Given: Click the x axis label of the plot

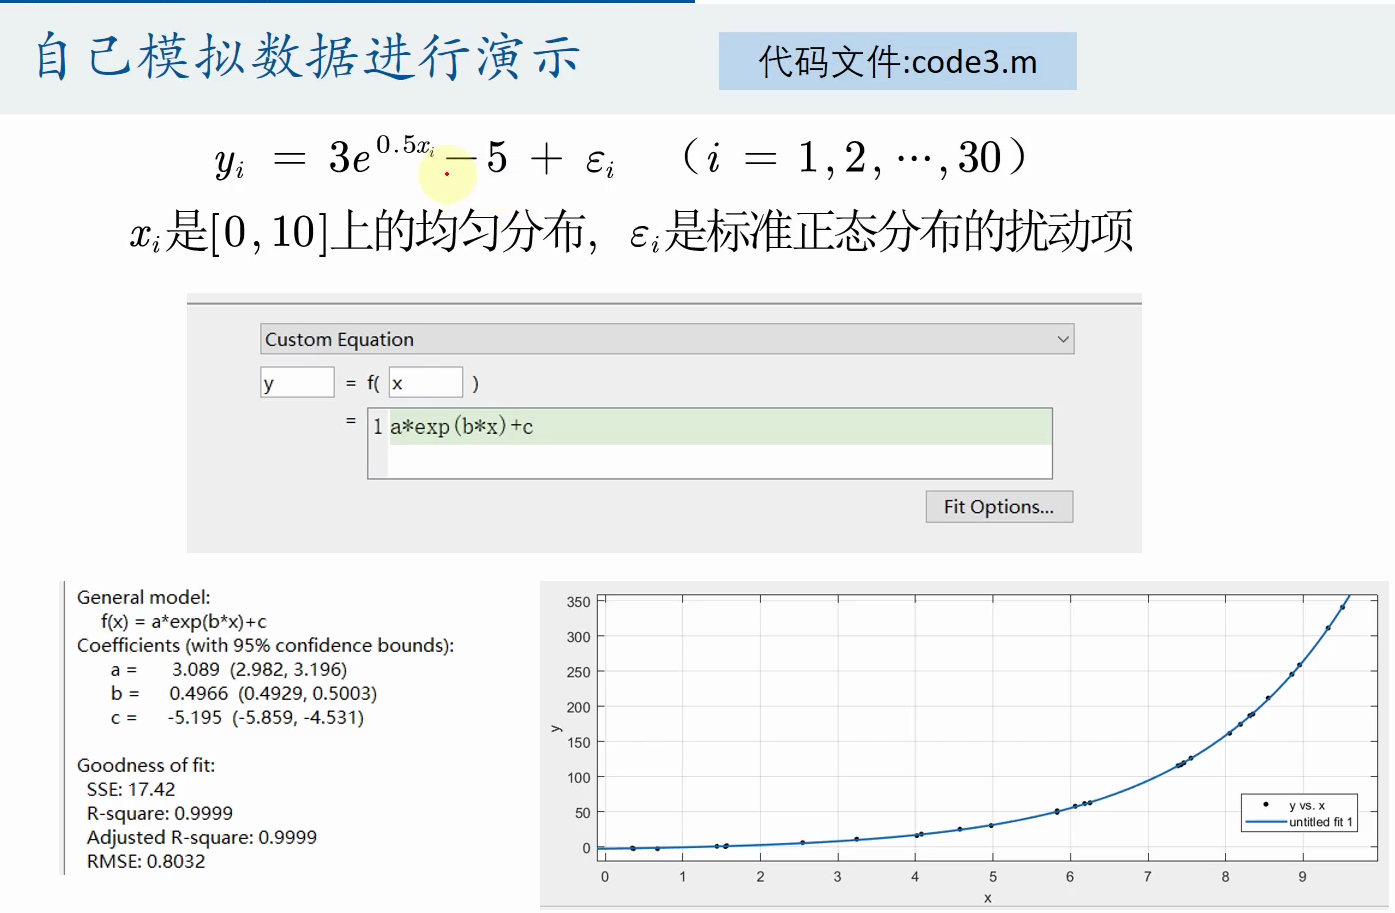Looking at the screenshot, I should (988, 898).
